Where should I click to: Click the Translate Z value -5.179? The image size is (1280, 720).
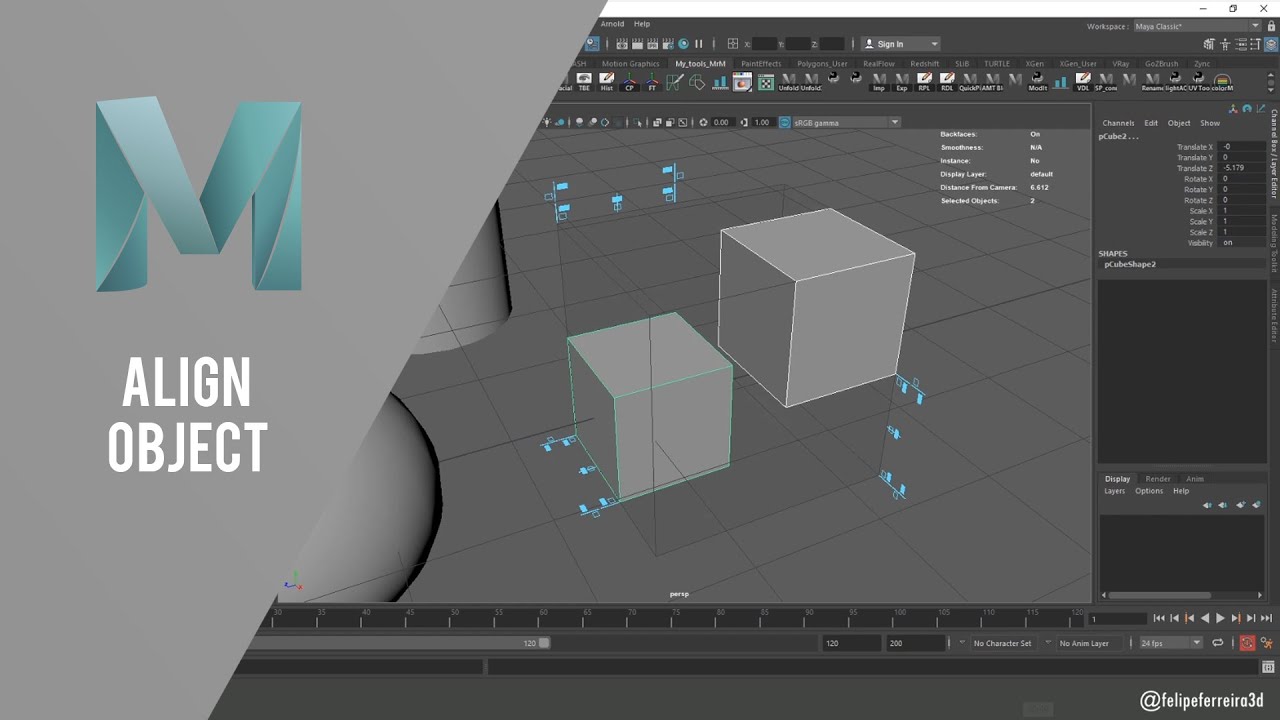(1241, 168)
